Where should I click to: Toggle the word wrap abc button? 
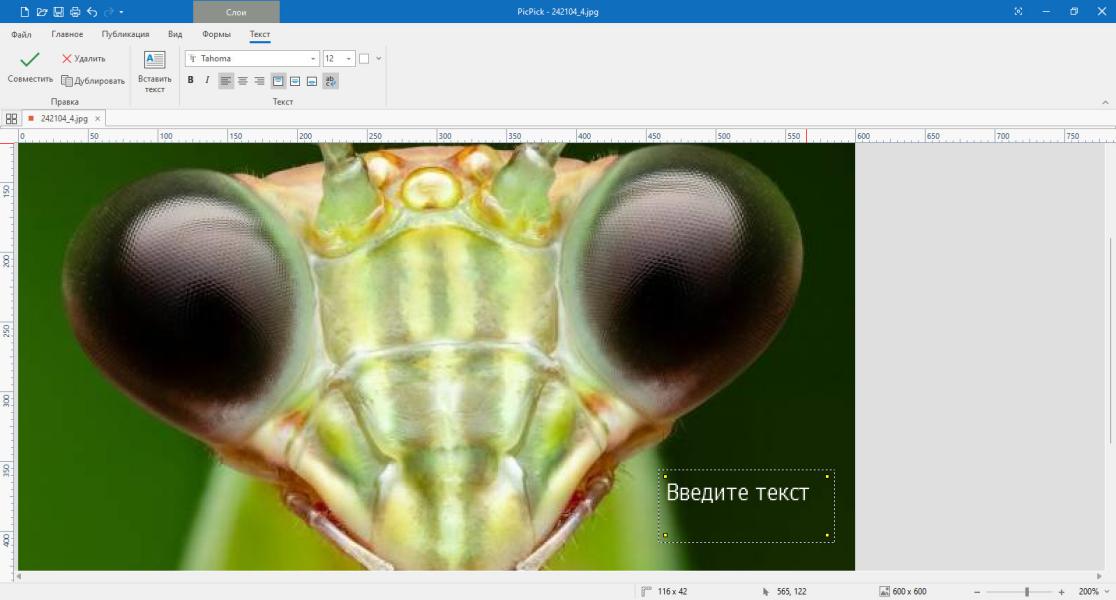tap(330, 81)
